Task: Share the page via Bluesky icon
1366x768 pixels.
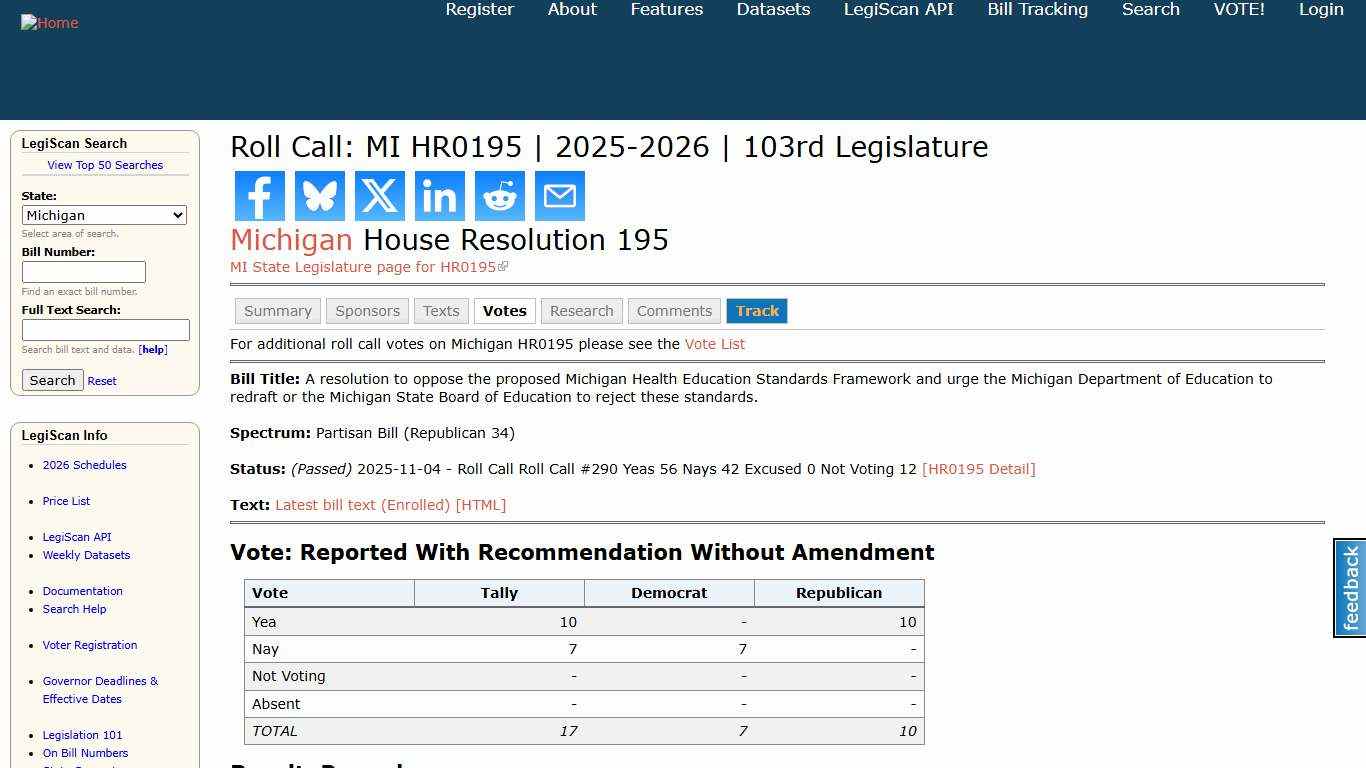Action: coord(319,196)
